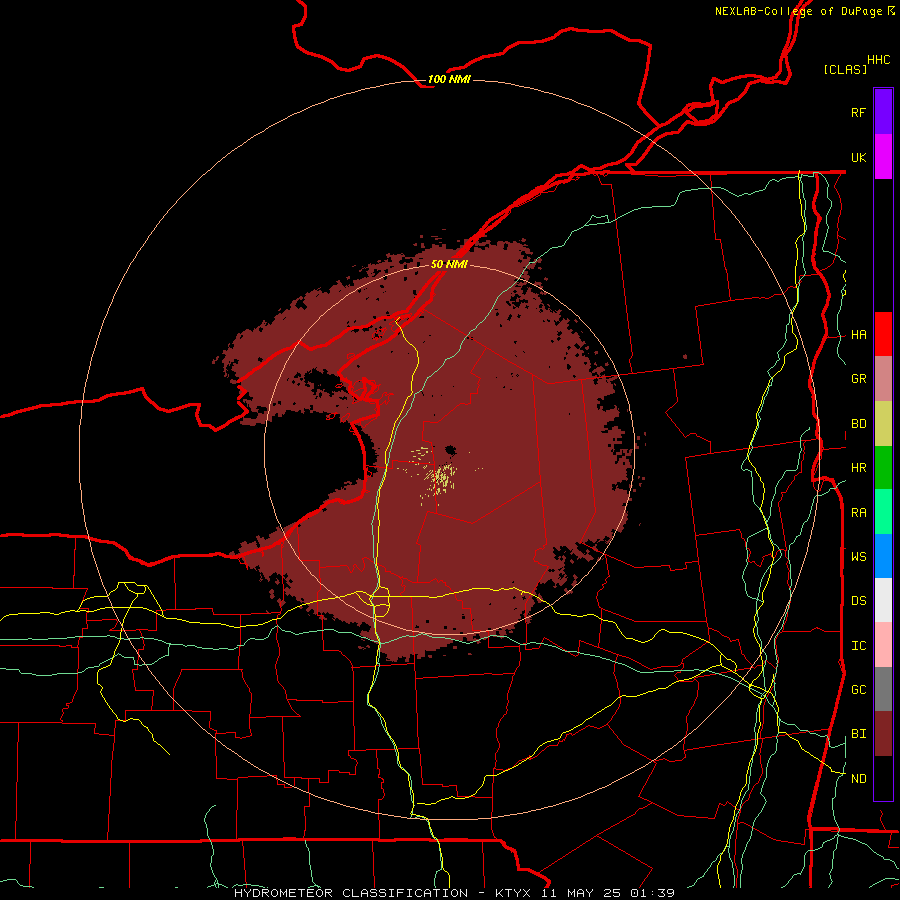Click the UK legend label
Image resolution: width=900 pixels, height=900 pixels.
[858, 157]
